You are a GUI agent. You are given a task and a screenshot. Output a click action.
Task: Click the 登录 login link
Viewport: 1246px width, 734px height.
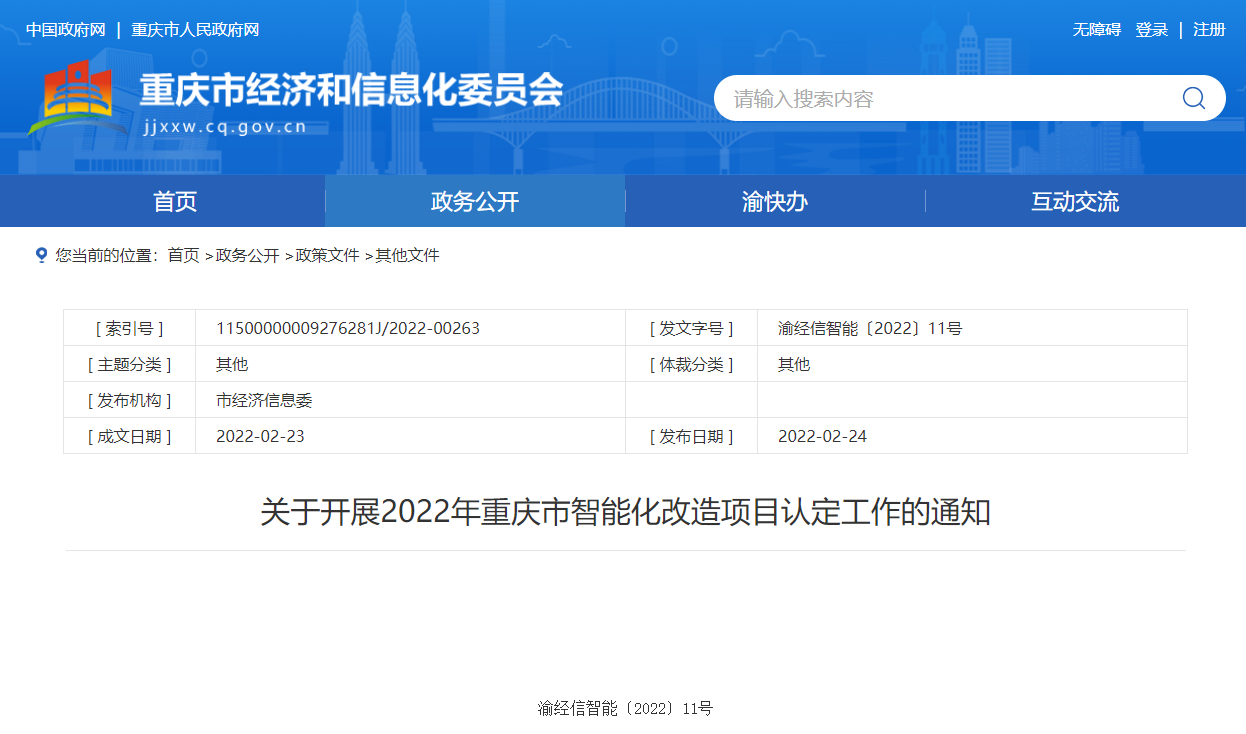pos(1151,30)
